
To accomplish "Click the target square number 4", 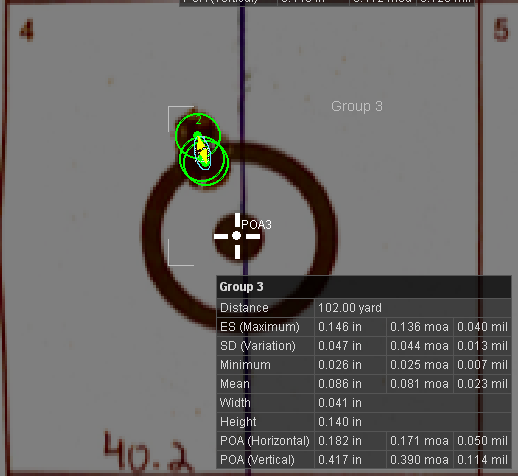I will 27,31.
